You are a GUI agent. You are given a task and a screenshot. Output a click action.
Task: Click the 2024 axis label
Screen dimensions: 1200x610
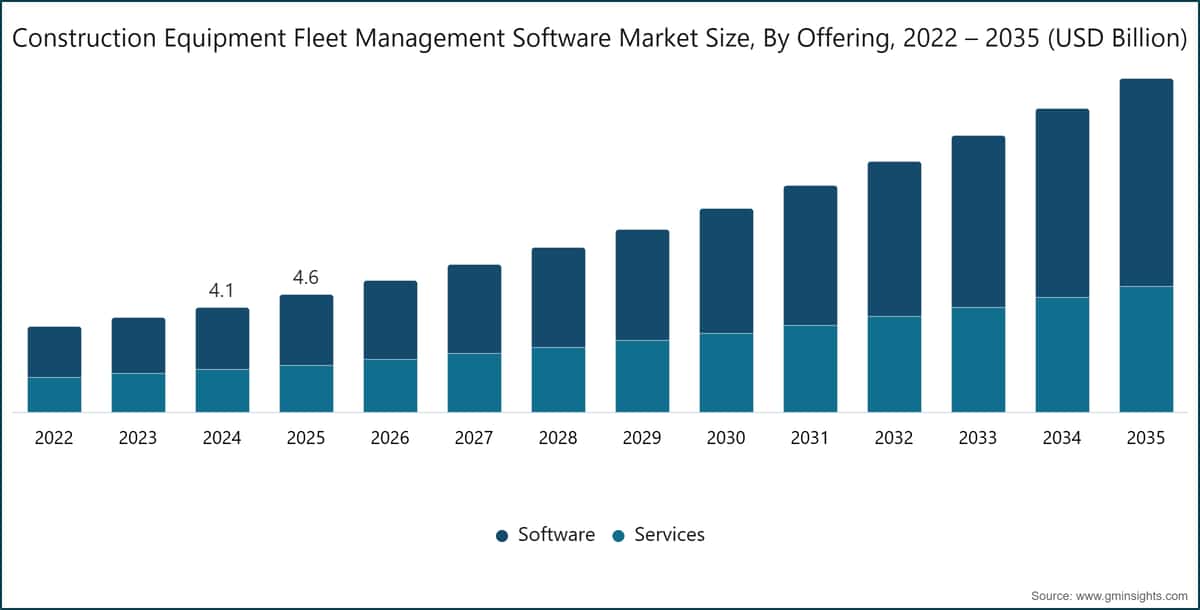[222, 438]
